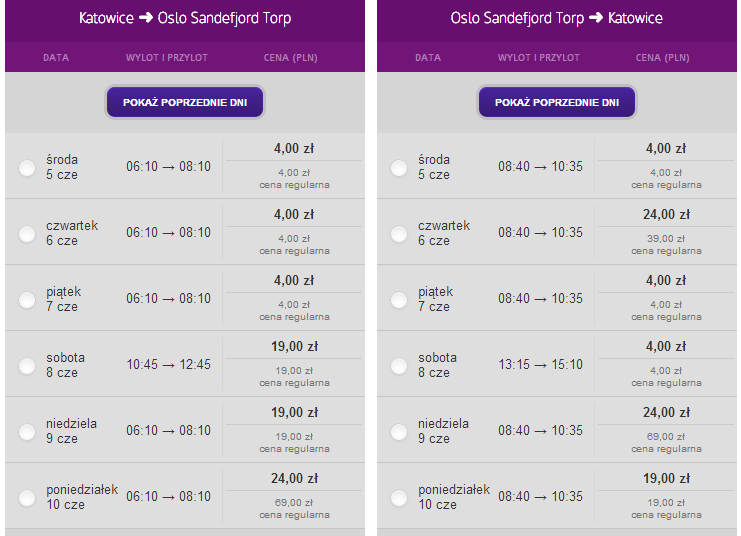This screenshot has width=741, height=536.
Task: Click CENA (PLN) column header in return table
Action: [663, 58]
